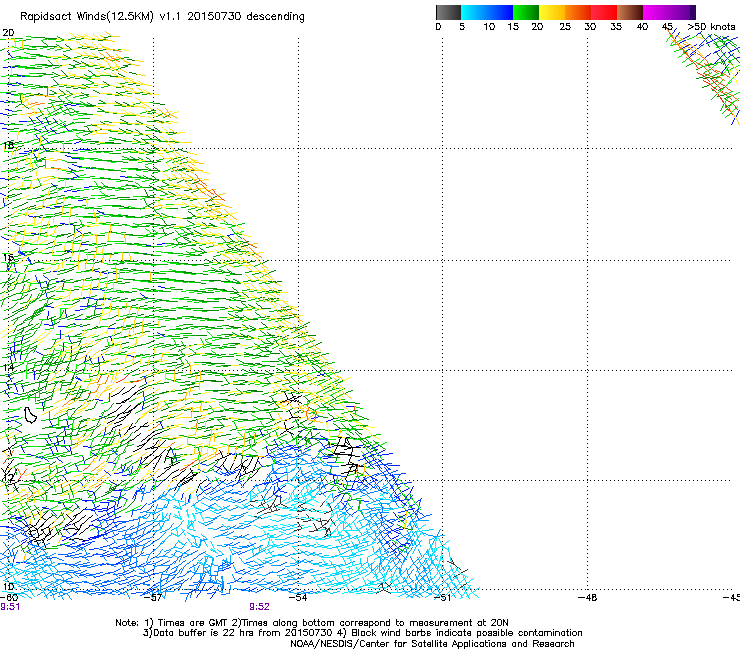This screenshot has height=650, width=740.
Task: Click the 'Rapidscat Winds(12.5KM) v1.1 20150730 descending' title
Action: point(162,17)
